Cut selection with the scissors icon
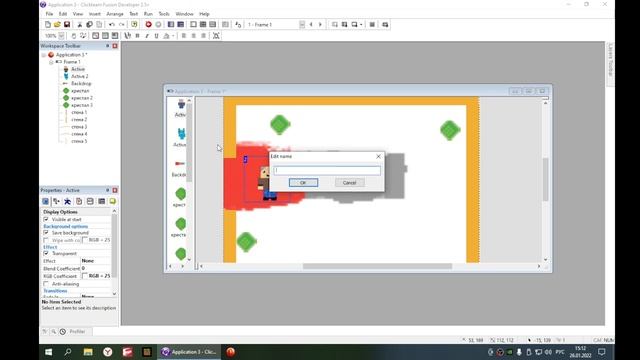 (80, 24)
